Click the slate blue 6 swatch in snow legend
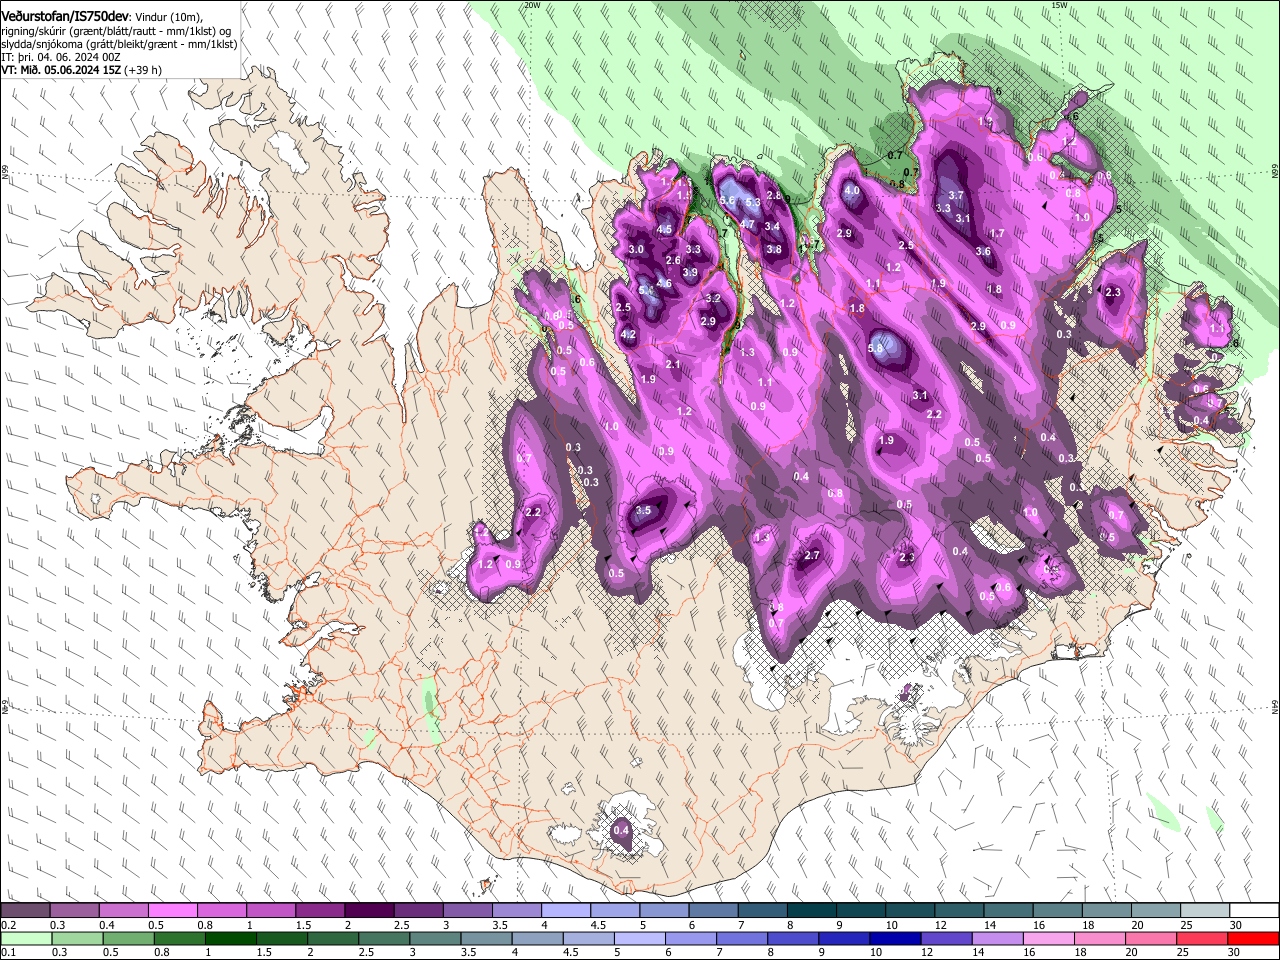Viewport: 1280px width, 960px height. 714,910
